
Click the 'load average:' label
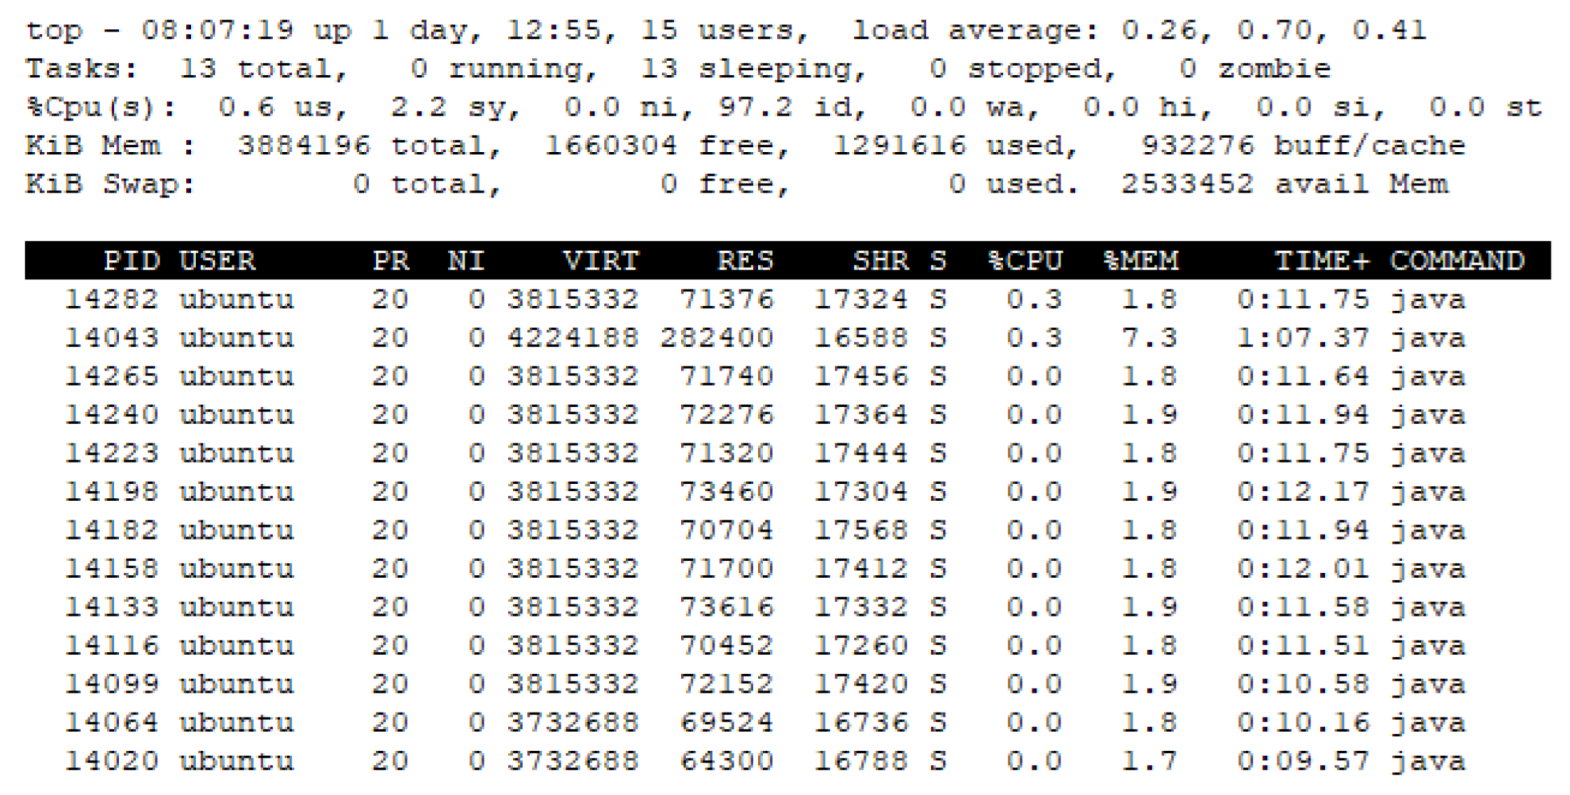(x=976, y=31)
